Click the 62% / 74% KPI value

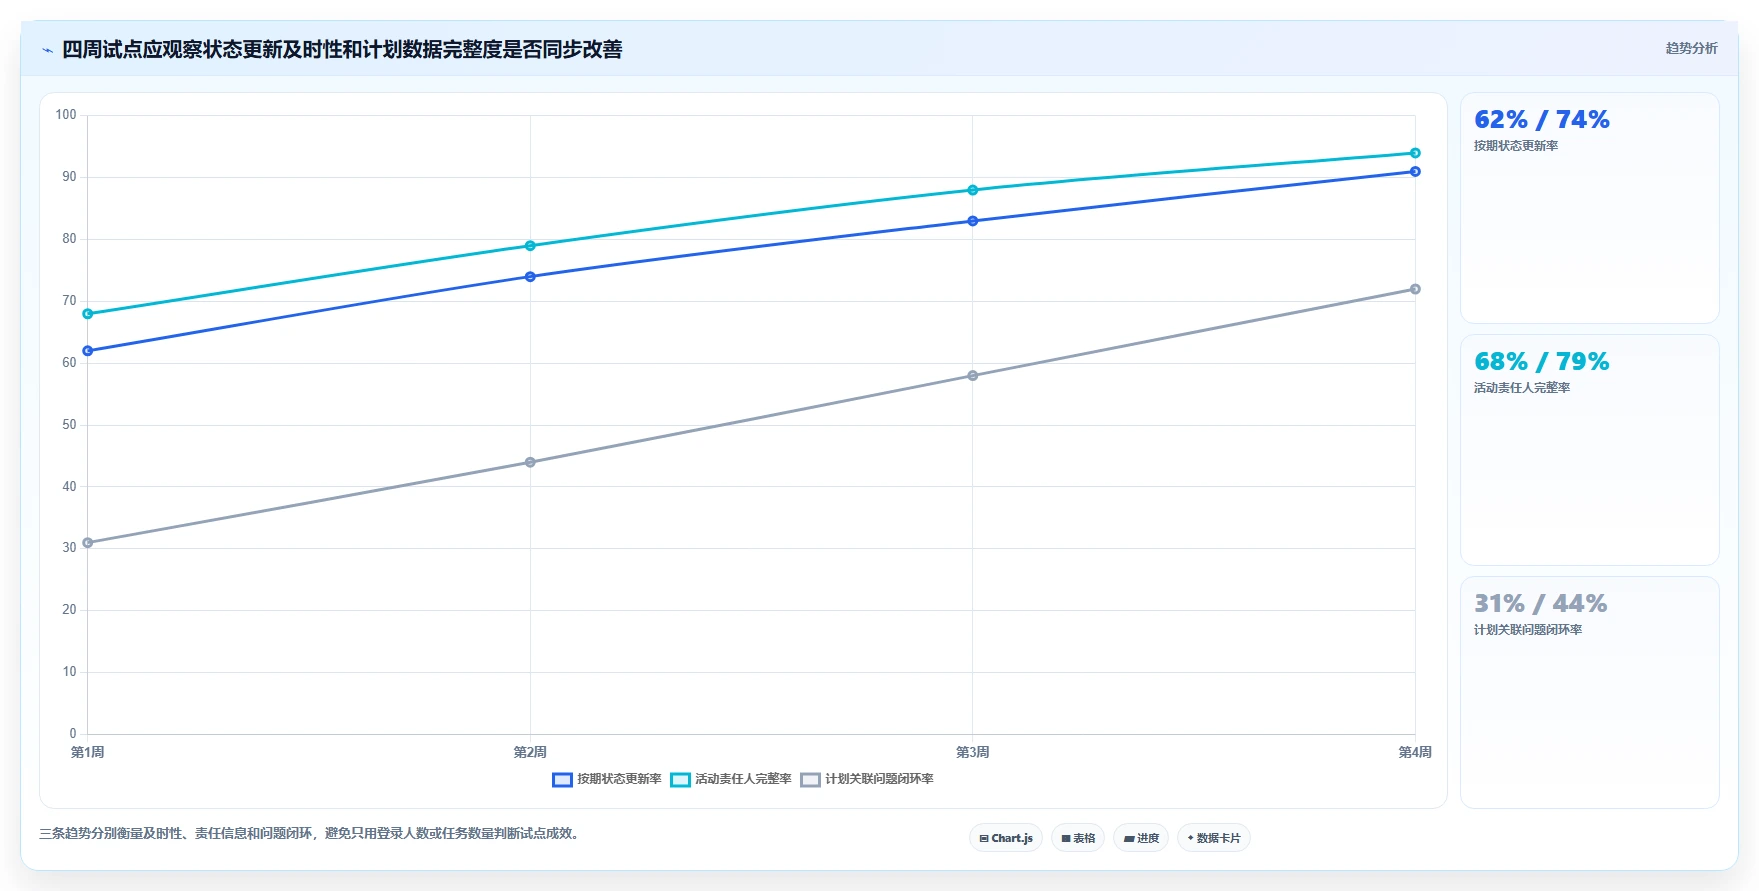click(1541, 120)
